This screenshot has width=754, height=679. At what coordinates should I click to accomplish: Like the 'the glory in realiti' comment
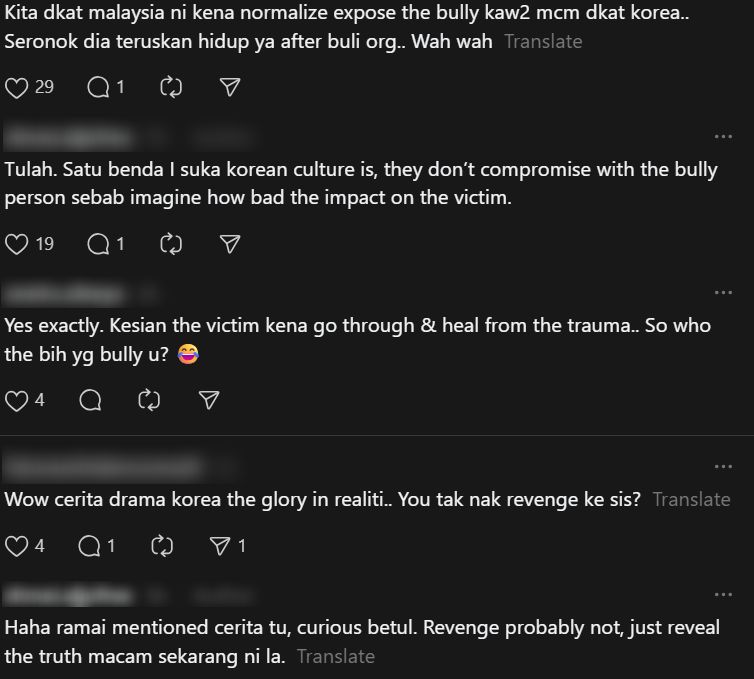(x=16, y=546)
